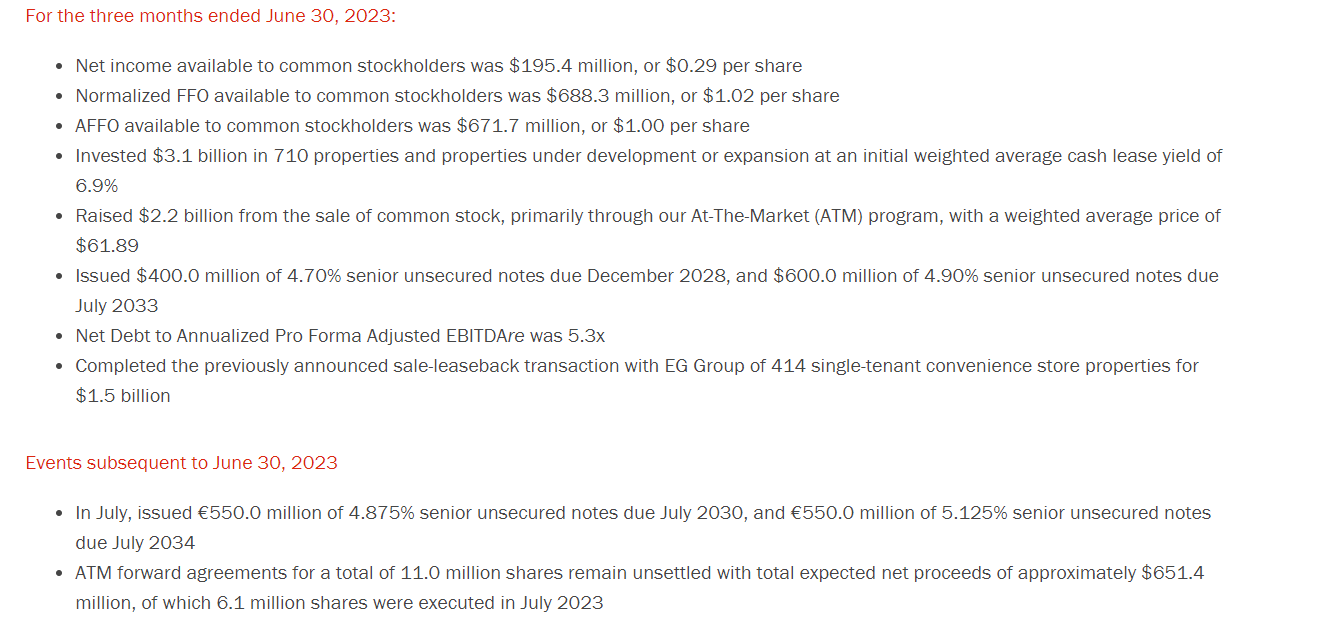Click the 'July 2033' due date text
1334x619 pixels.
tap(116, 306)
